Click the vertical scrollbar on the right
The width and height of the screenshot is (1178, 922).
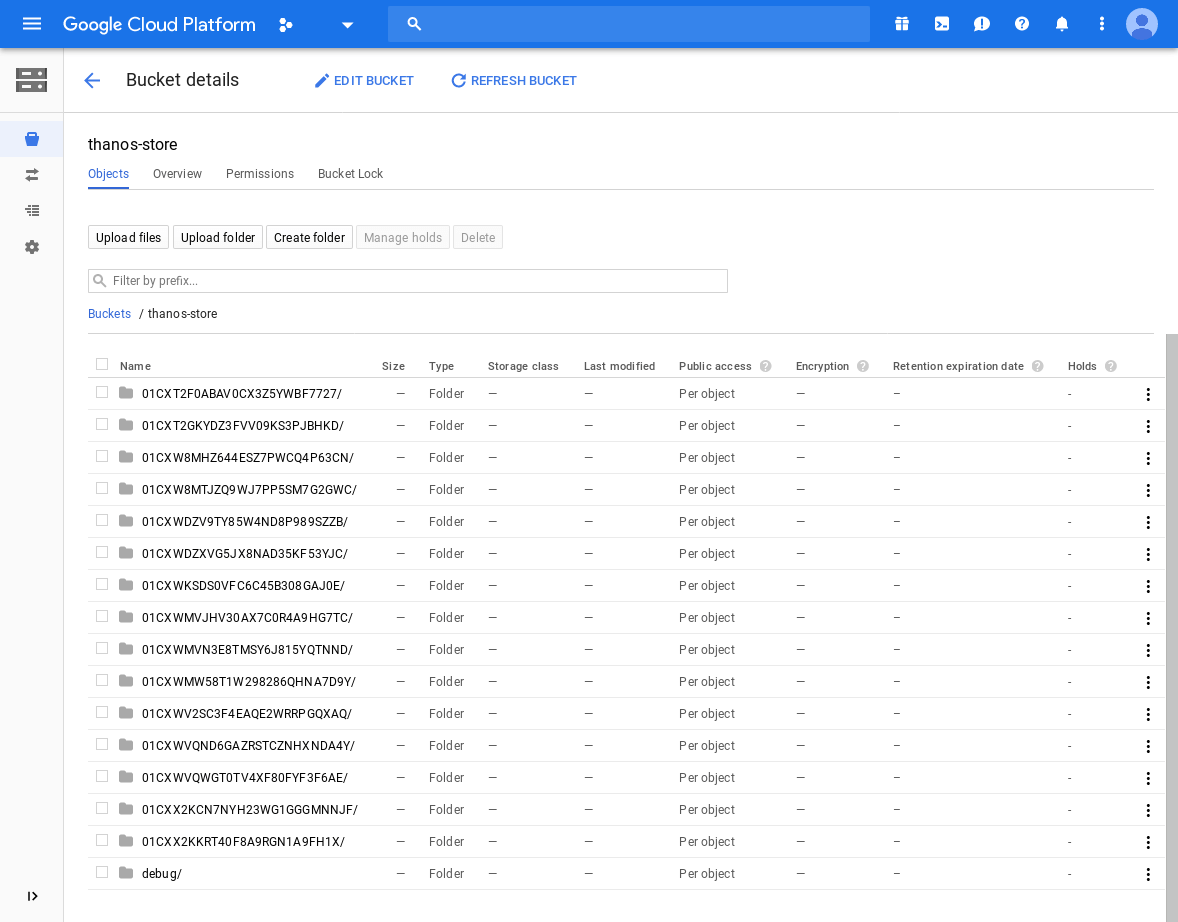tap(1171, 620)
